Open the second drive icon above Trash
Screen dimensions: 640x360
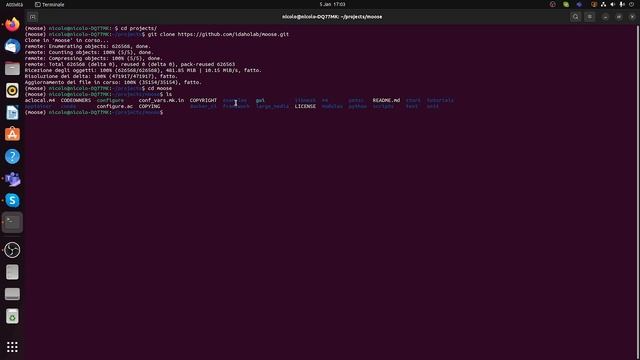click(x=12, y=294)
